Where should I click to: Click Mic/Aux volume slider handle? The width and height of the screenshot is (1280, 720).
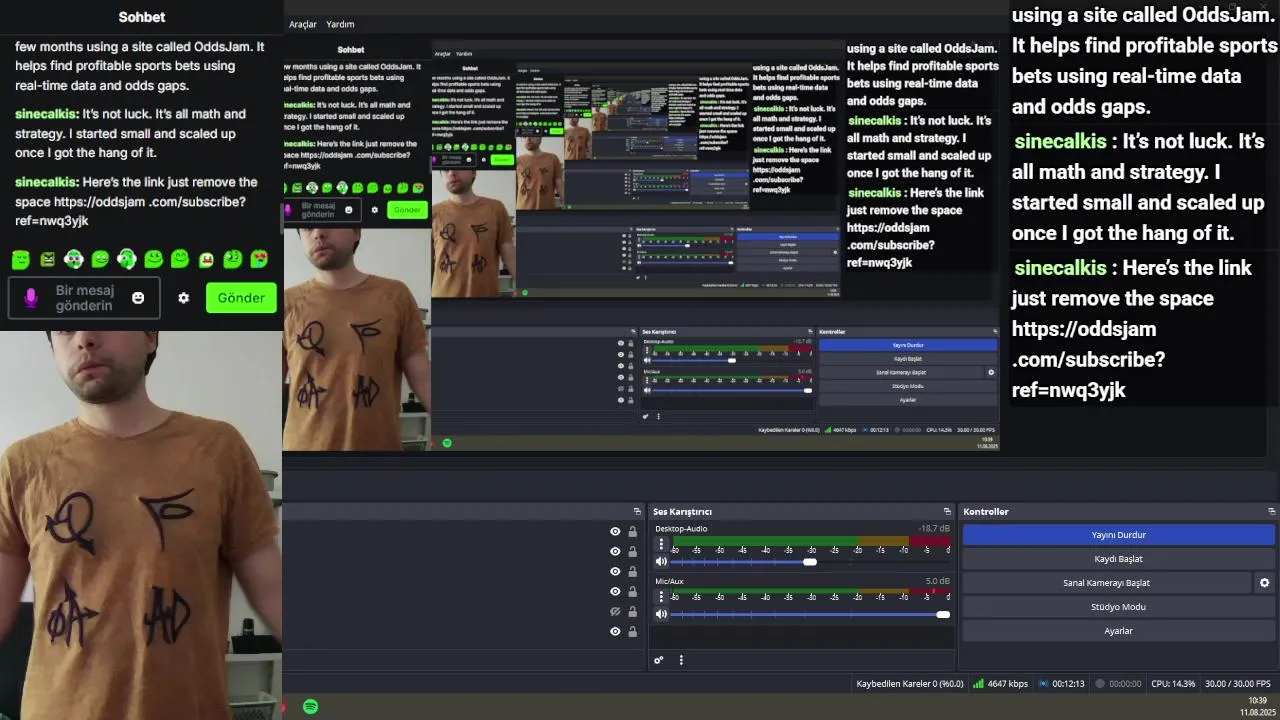click(943, 614)
